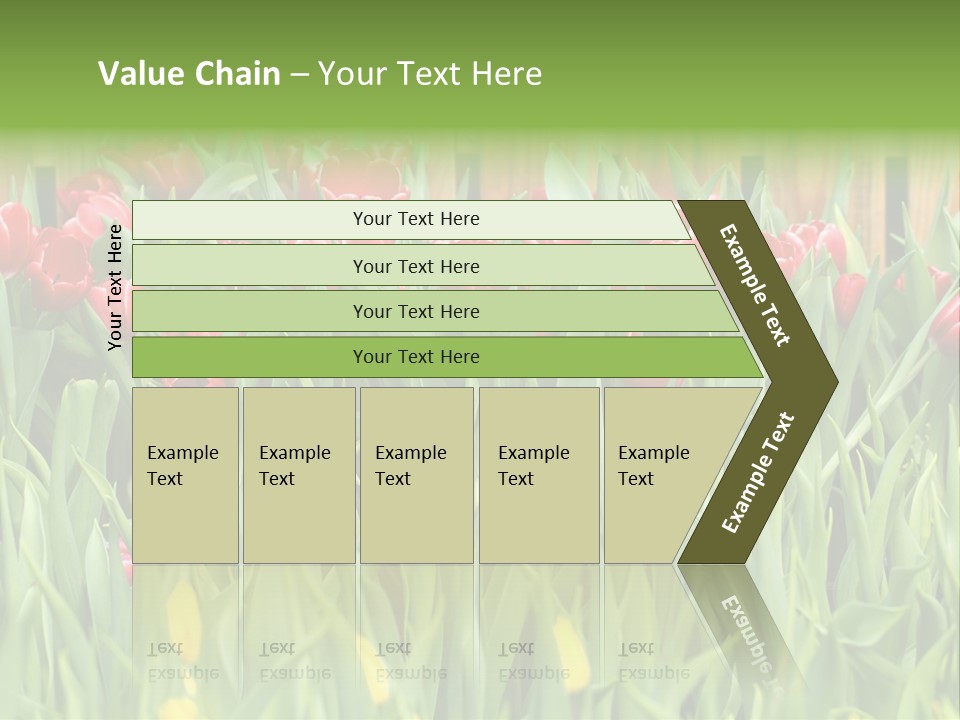Select the fourth 'Example Text' box
The height and width of the screenshot is (720, 960).
[x=538, y=475]
